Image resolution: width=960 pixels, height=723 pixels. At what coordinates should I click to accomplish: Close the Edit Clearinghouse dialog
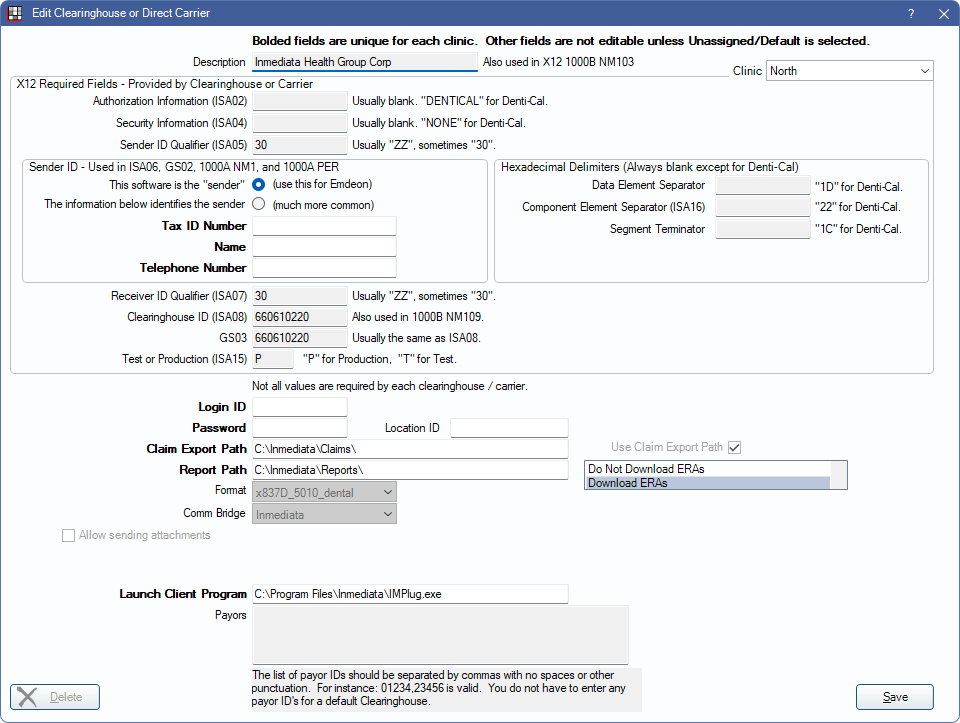point(943,14)
